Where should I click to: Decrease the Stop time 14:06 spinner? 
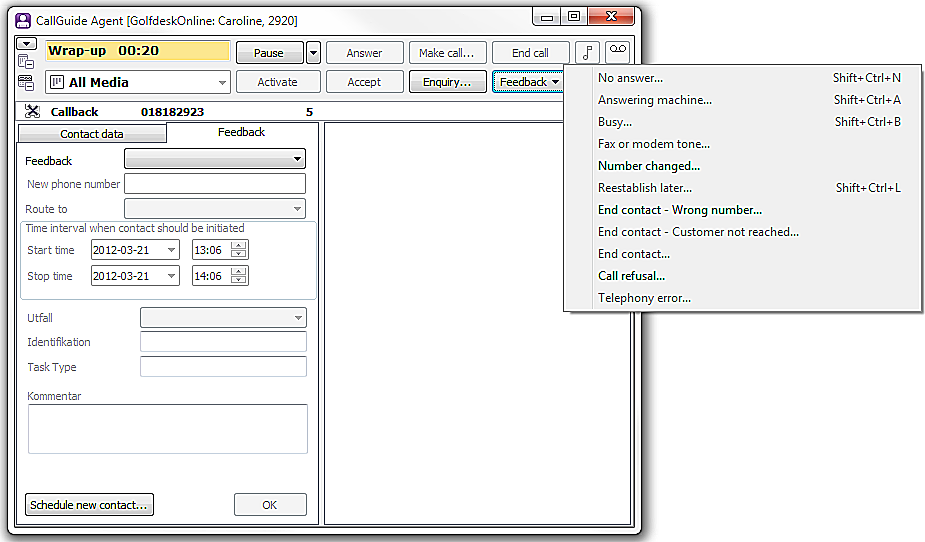(x=238, y=280)
